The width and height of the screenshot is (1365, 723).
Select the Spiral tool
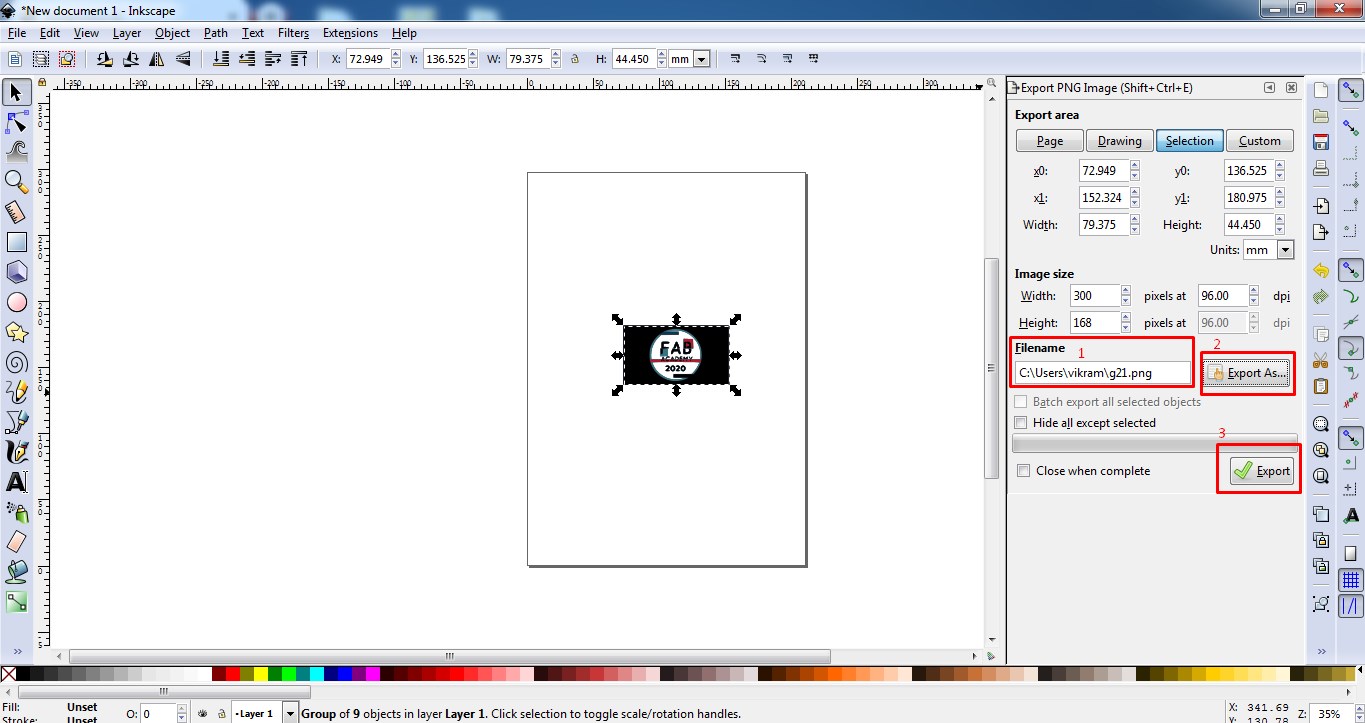pyautogui.click(x=16, y=362)
